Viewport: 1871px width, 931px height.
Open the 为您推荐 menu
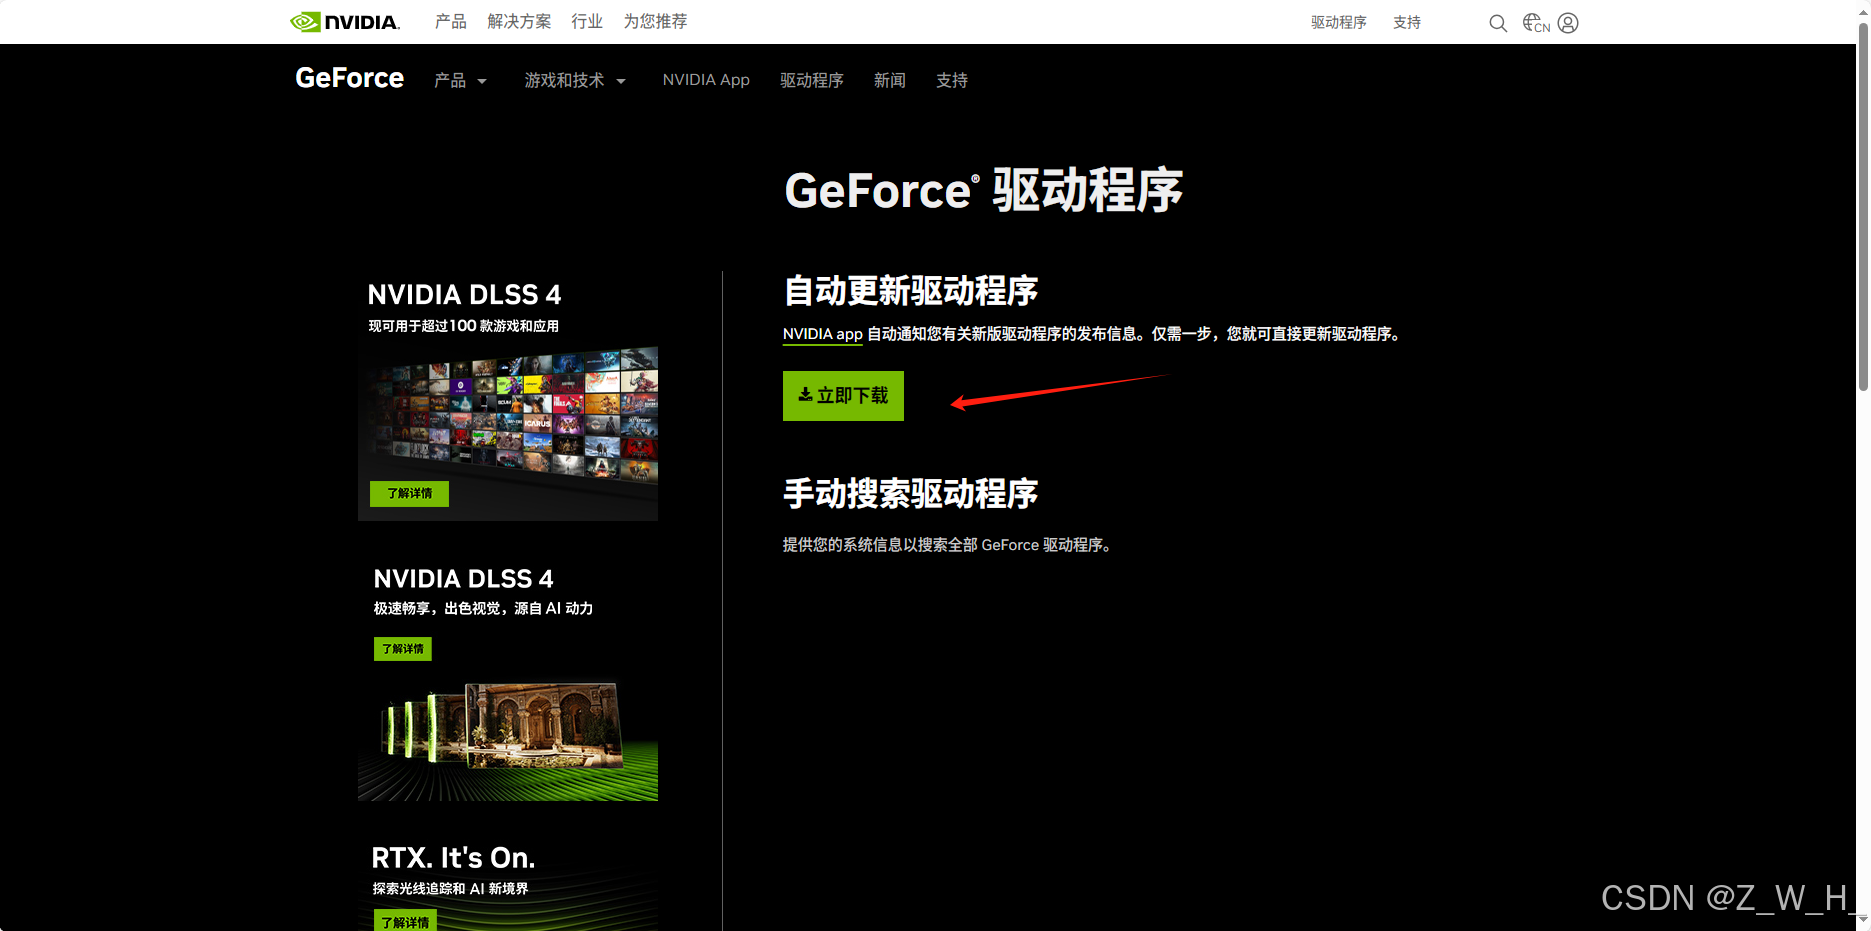coord(655,22)
